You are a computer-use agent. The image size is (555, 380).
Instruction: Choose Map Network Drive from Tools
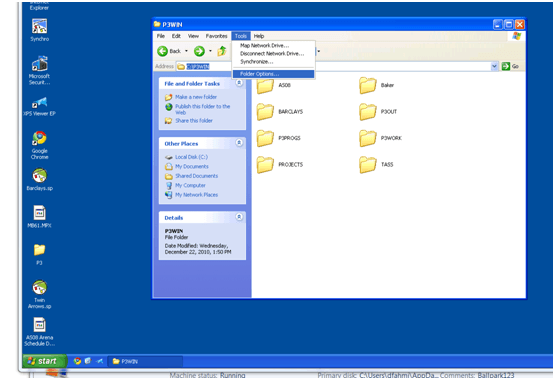pos(273,46)
